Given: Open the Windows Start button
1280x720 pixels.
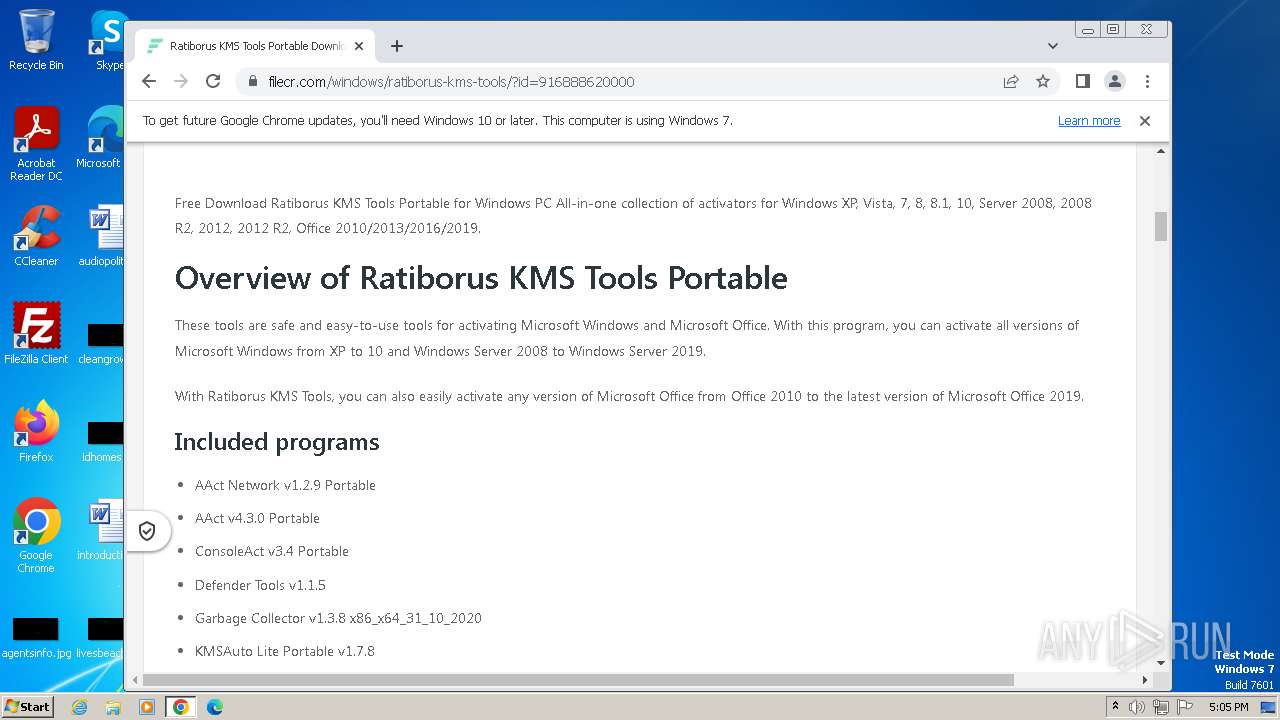Looking at the screenshot, I should coord(28,707).
